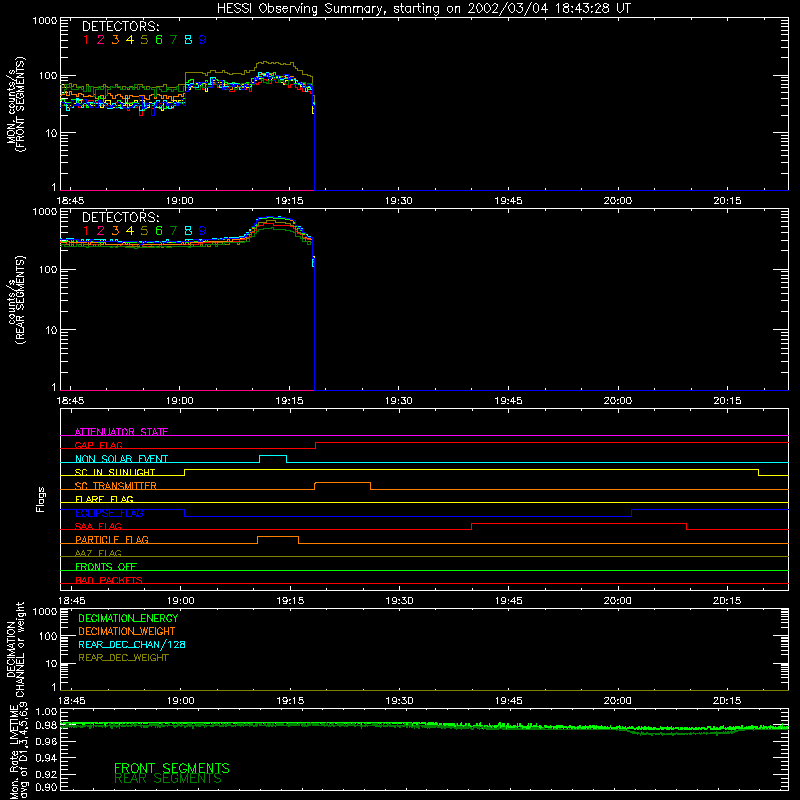Click the HESSI Observing Summary title text

(423, 9)
